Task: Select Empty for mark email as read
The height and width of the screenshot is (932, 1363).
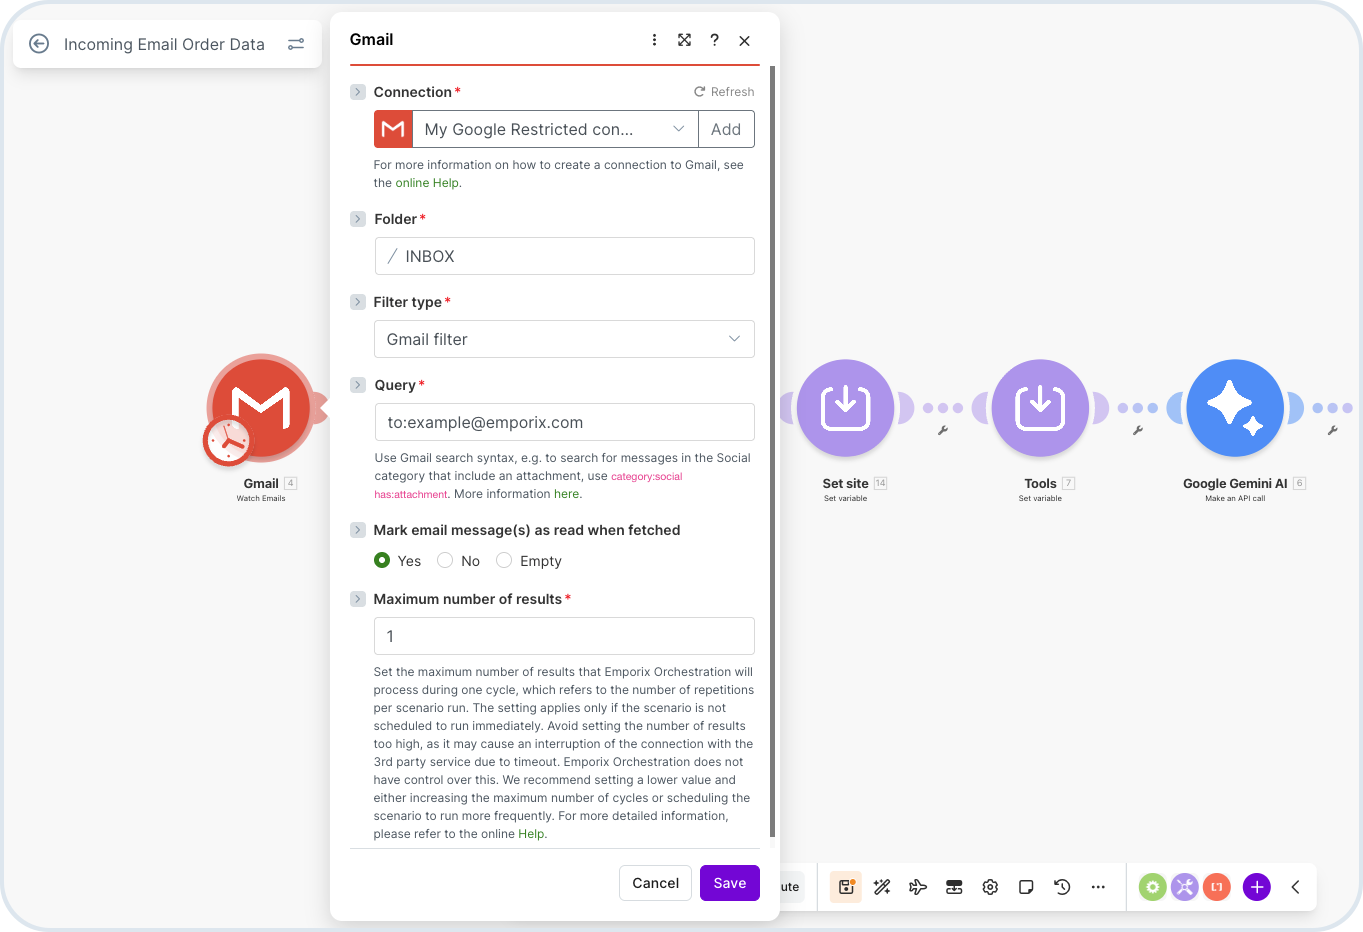Action: [x=504, y=561]
